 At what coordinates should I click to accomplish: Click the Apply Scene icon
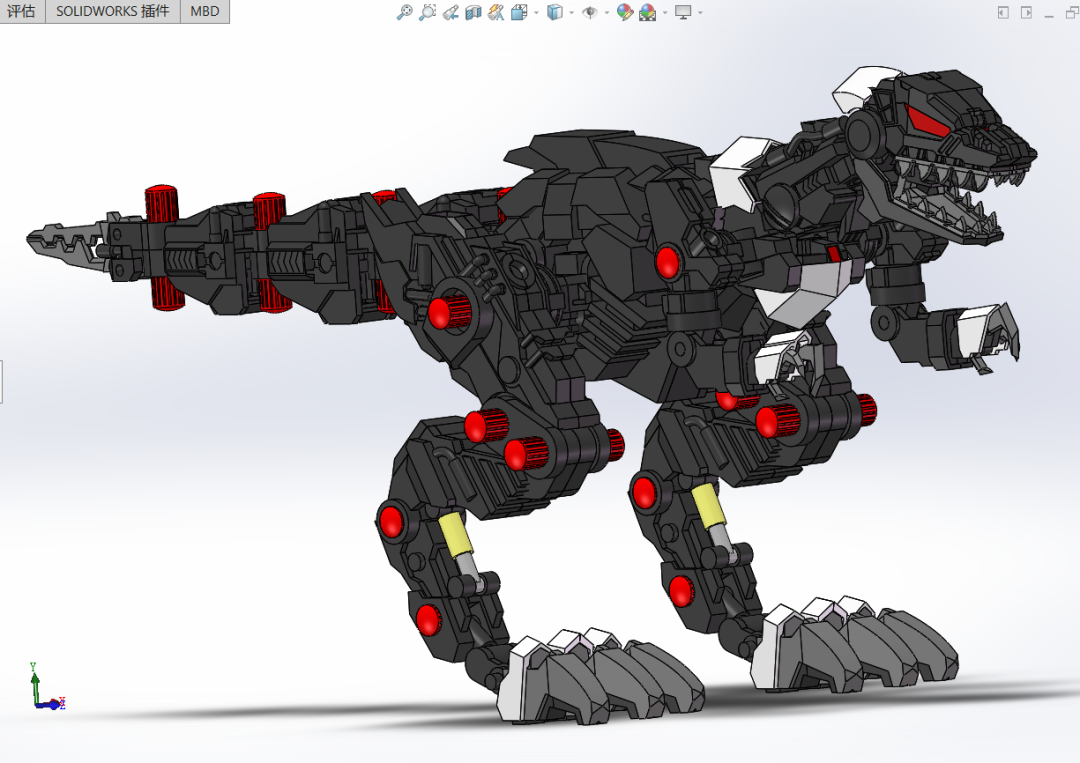pos(647,12)
